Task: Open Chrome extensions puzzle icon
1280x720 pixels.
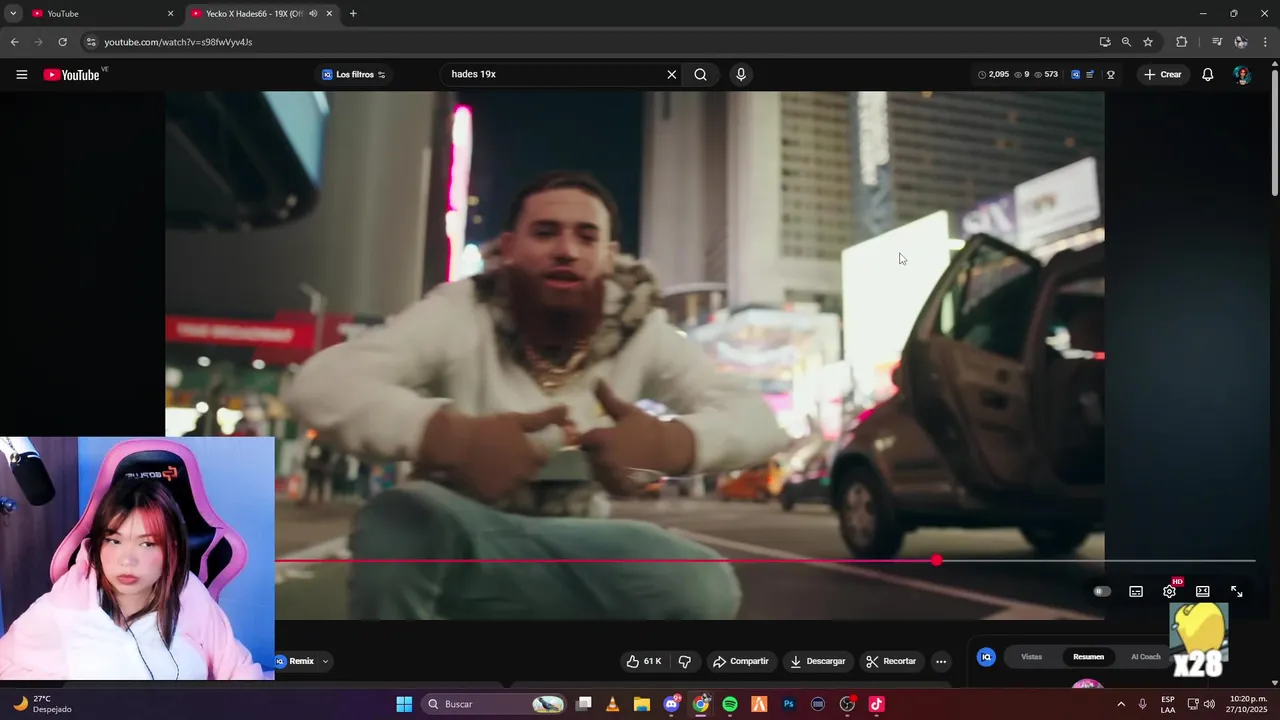Action: click(1181, 42)
